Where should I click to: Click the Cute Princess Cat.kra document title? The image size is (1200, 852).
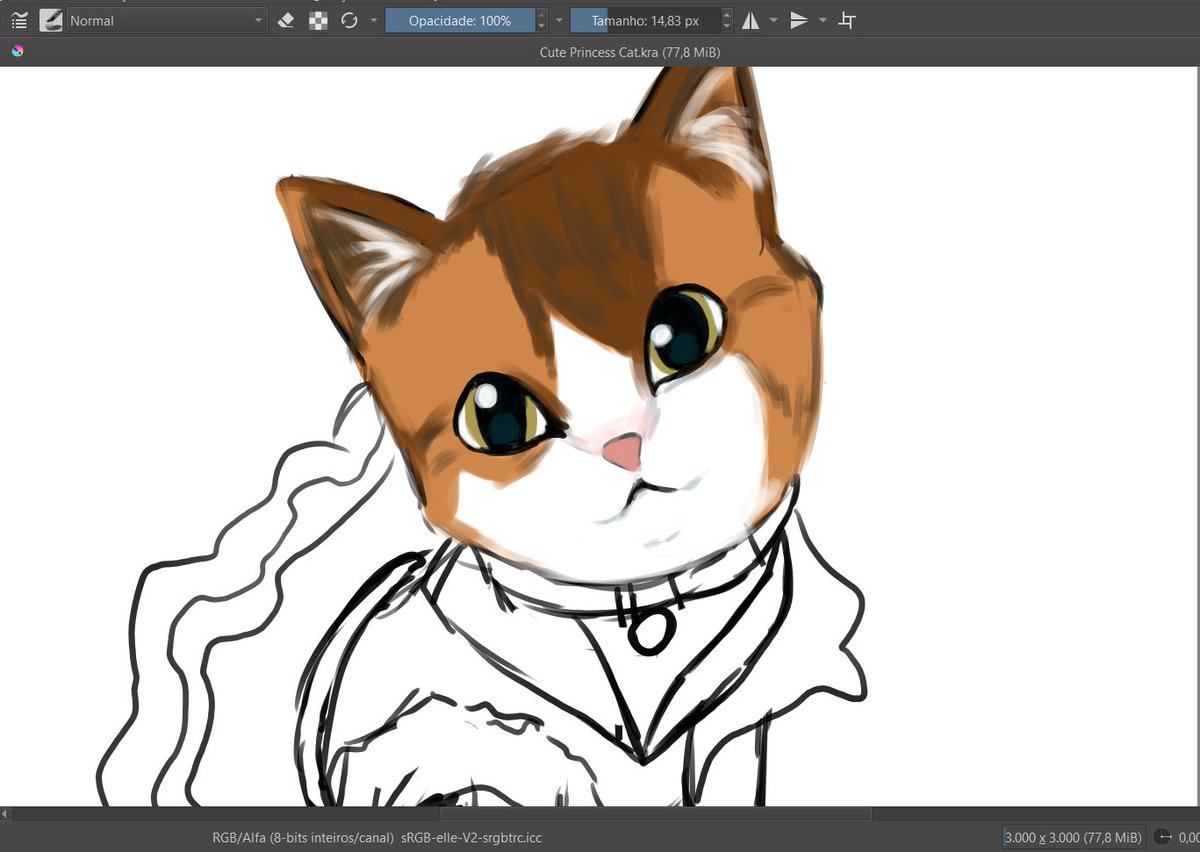tap(630, 52)
